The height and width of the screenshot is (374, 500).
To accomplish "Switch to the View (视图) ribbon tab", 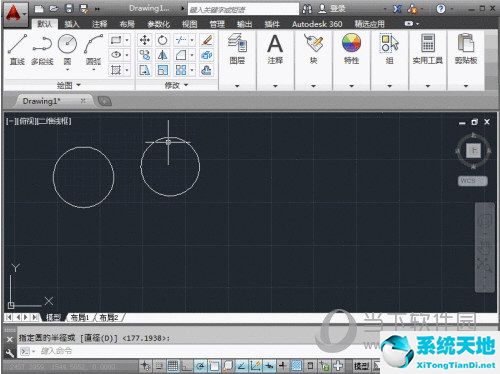I will click(189, 24).
